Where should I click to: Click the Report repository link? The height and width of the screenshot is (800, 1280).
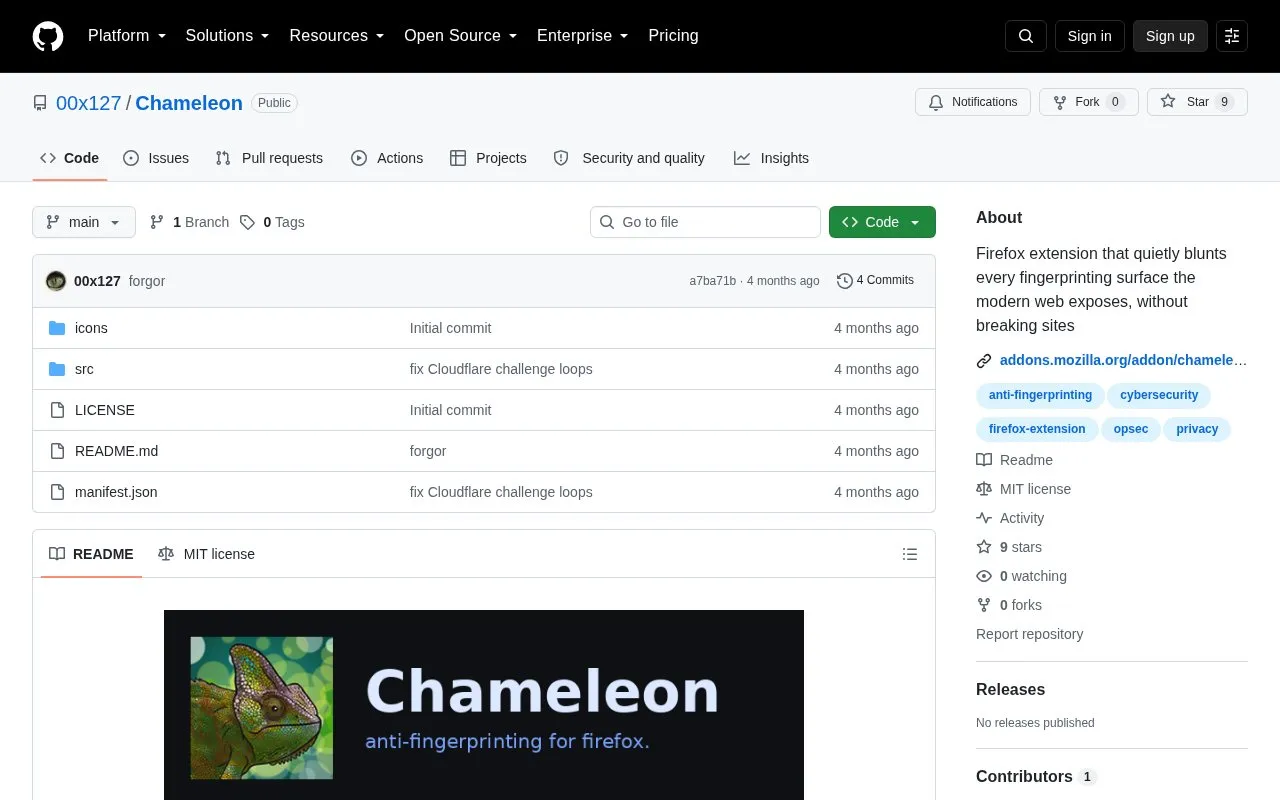point(1029,634)
